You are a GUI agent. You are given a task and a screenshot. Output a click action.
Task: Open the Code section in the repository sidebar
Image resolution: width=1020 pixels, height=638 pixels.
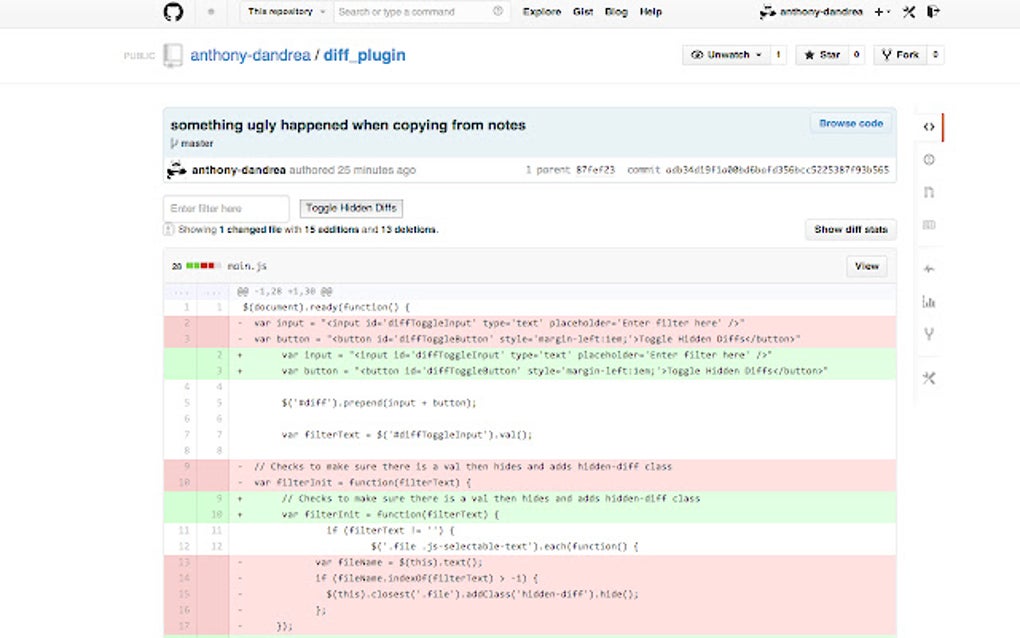928,127
